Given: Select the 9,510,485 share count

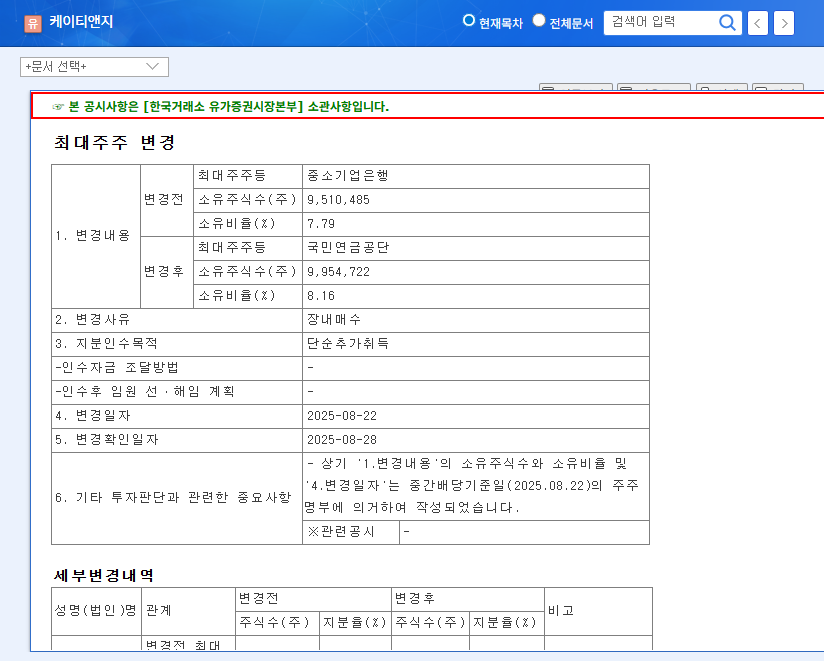Looking at the screenshot, I should pyautogui.click(x=338, y=200).
